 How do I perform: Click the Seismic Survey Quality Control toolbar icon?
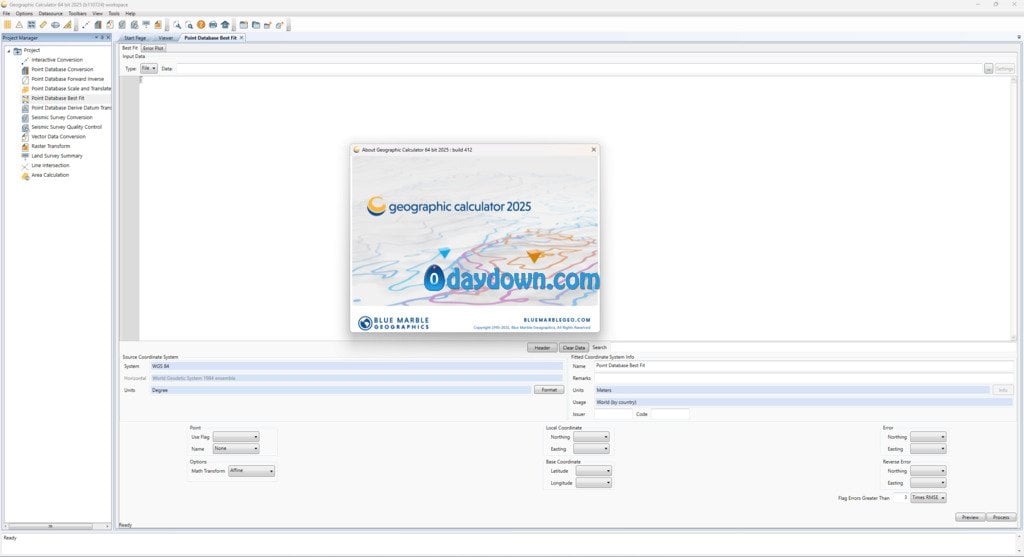[x=134, y=25]
